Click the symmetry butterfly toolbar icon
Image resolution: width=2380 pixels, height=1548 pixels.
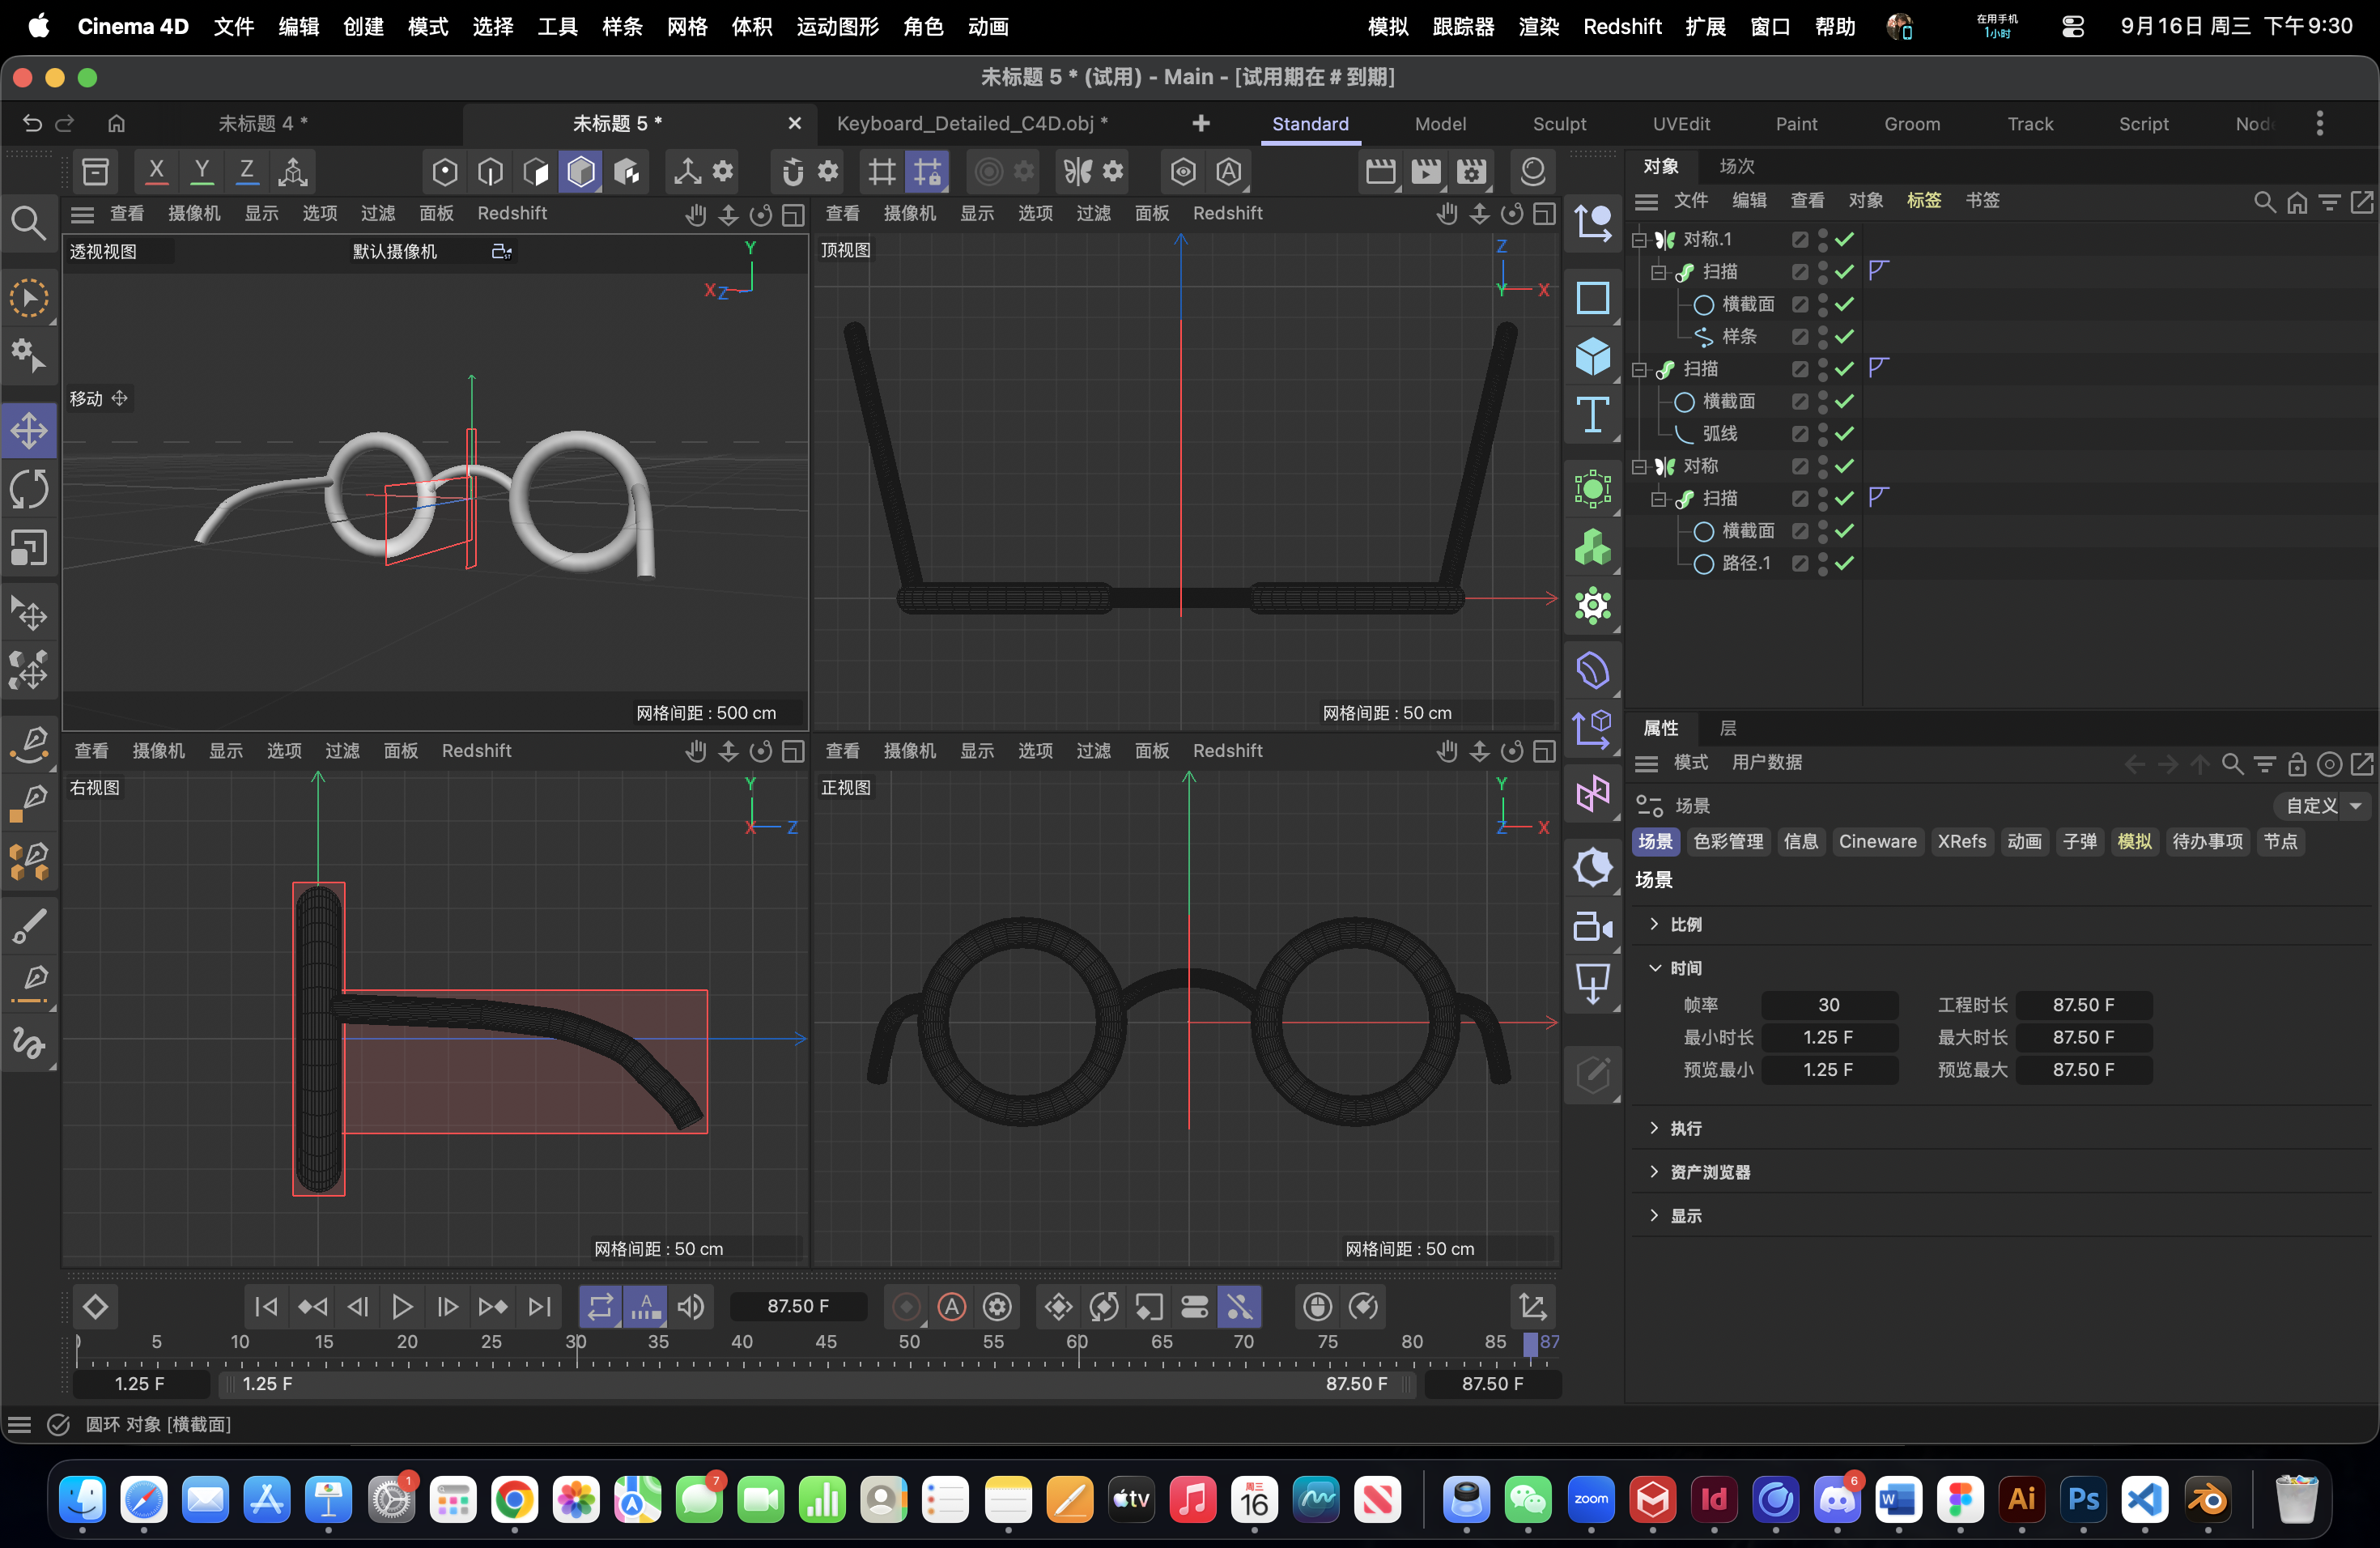(1078, 172)
